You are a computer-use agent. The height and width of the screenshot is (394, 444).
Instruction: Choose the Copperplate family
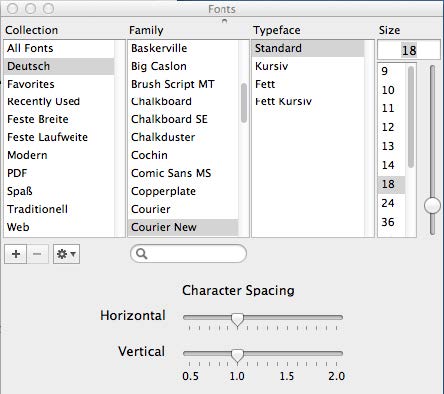(183, 191)
